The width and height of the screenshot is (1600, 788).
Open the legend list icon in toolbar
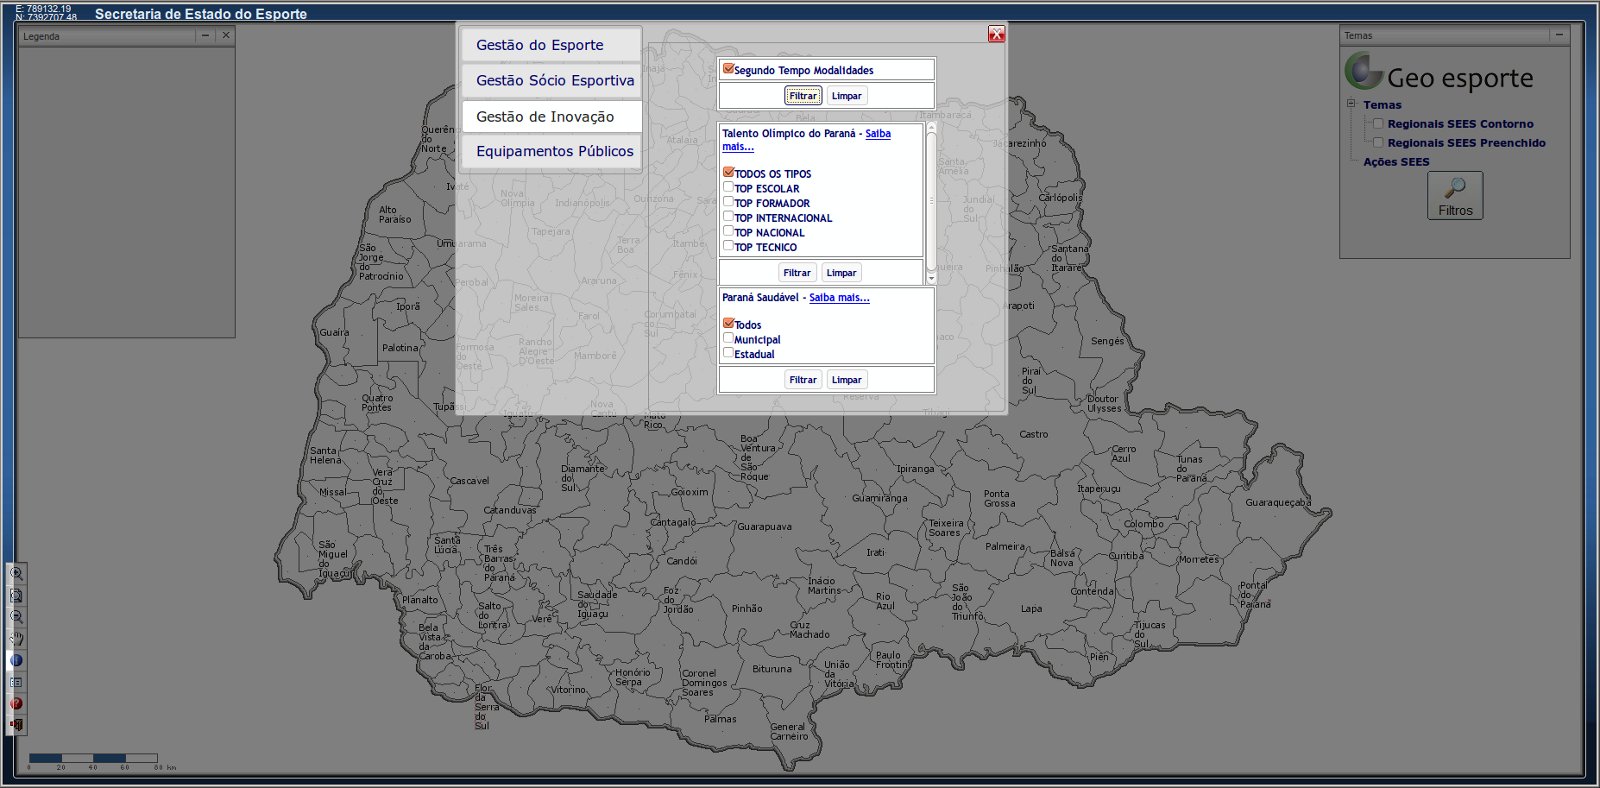(16, 682)
